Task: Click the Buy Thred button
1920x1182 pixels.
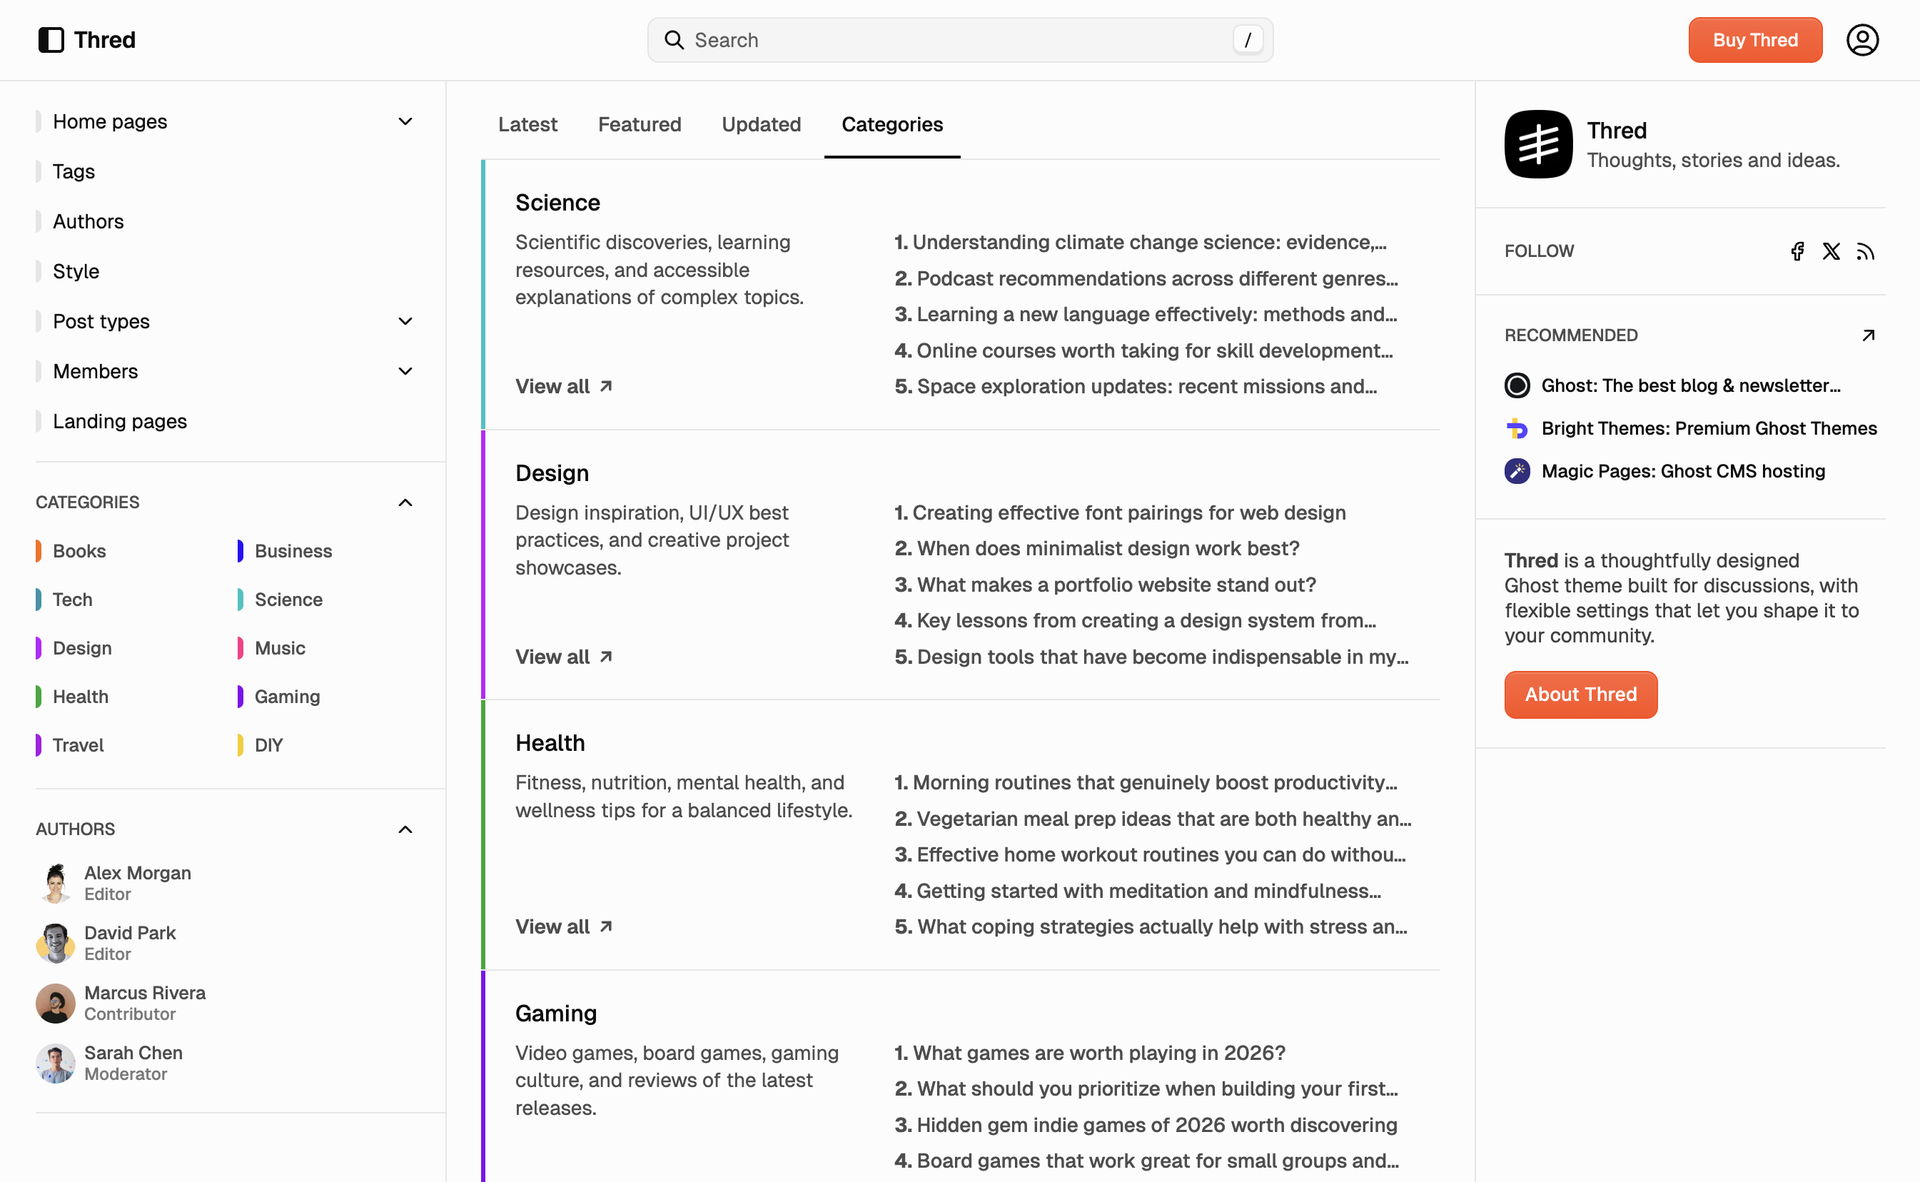Action: click(1755, 40)
